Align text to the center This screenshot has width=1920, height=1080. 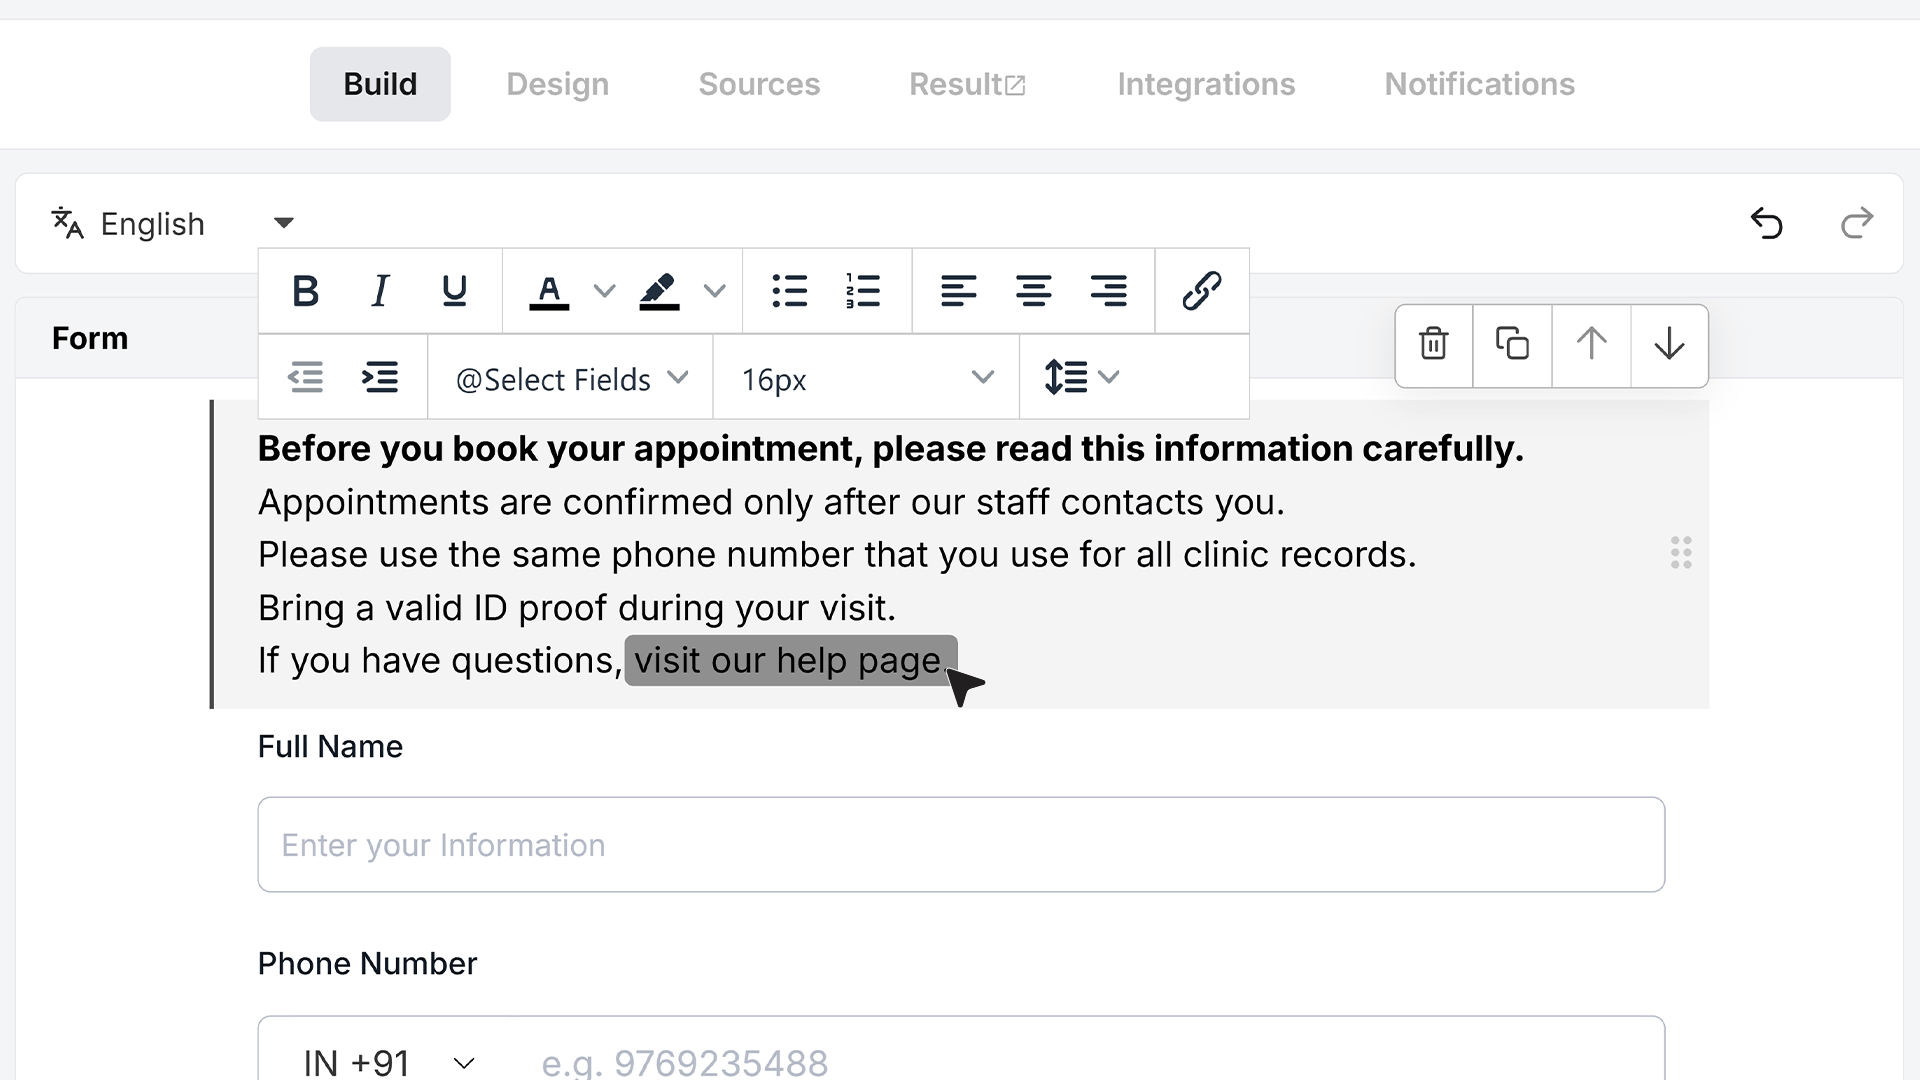click(x=1033, y=291)
